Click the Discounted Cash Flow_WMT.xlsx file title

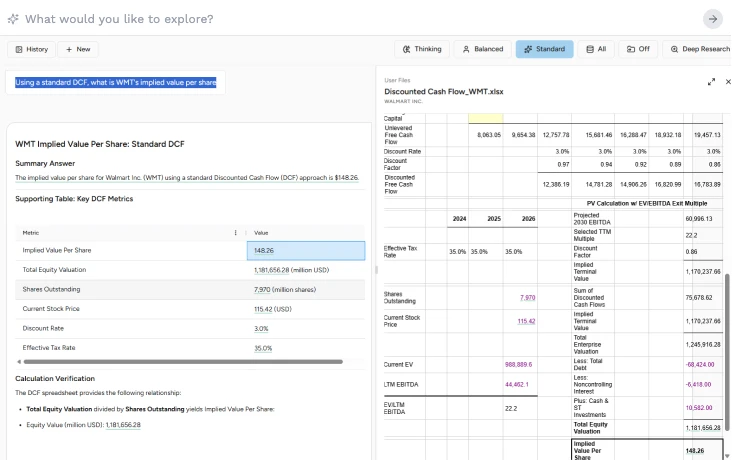coord(443,92)
